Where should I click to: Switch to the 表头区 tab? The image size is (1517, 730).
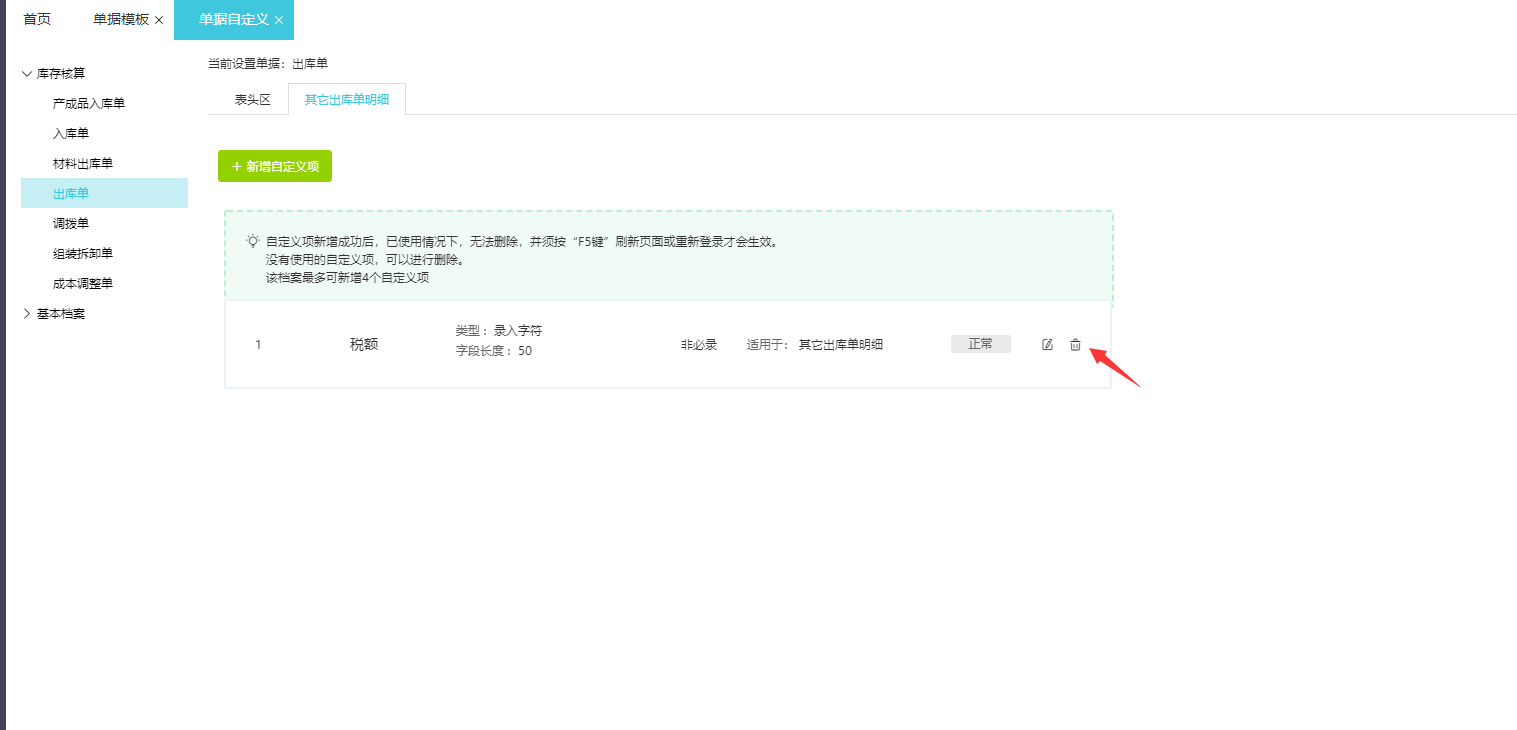pyautogui.click(x=249, y=98)
